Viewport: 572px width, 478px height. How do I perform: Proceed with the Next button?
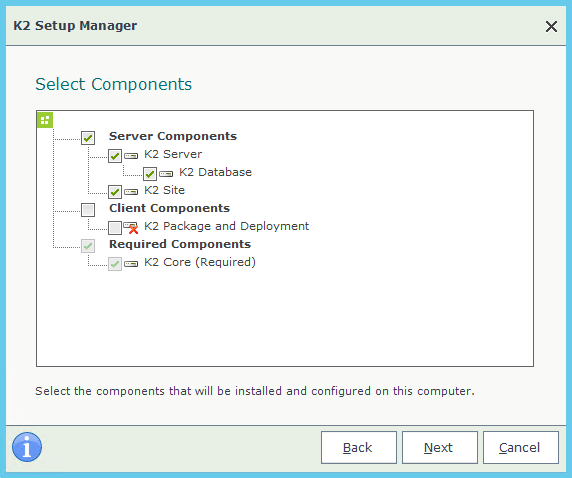pyautogui.click(x=440, y=447)
